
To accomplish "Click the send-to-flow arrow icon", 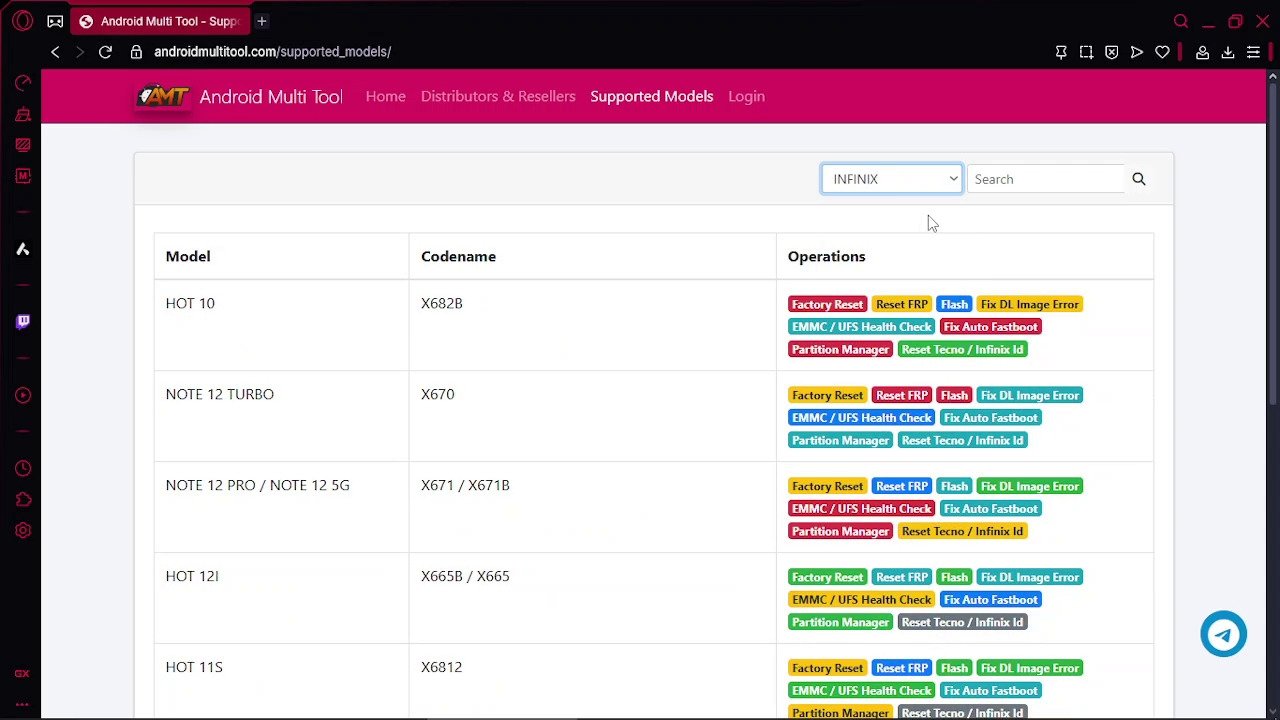I will tap(1137, 52).
